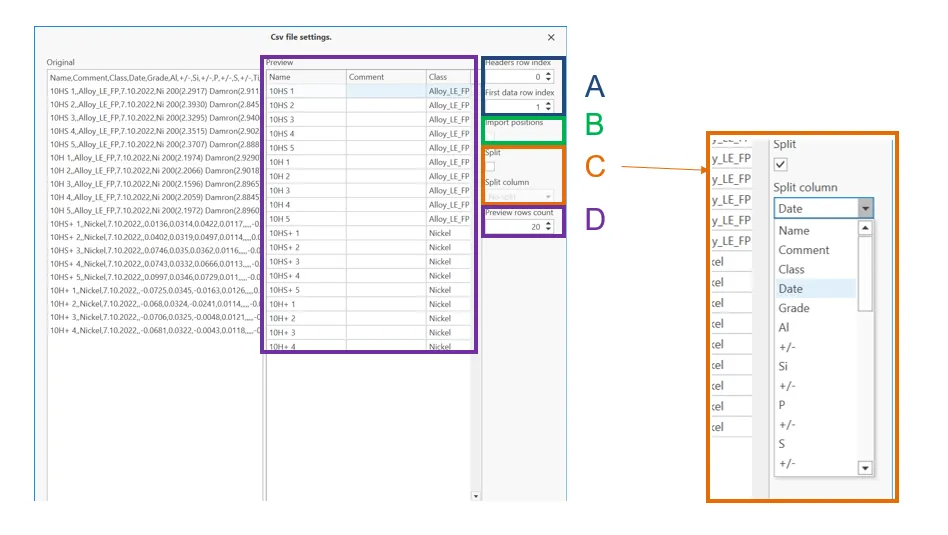Click the Comment column header in Preview
Image resolution: width=948 pixels, height=535 pixels.
point(386,77)
